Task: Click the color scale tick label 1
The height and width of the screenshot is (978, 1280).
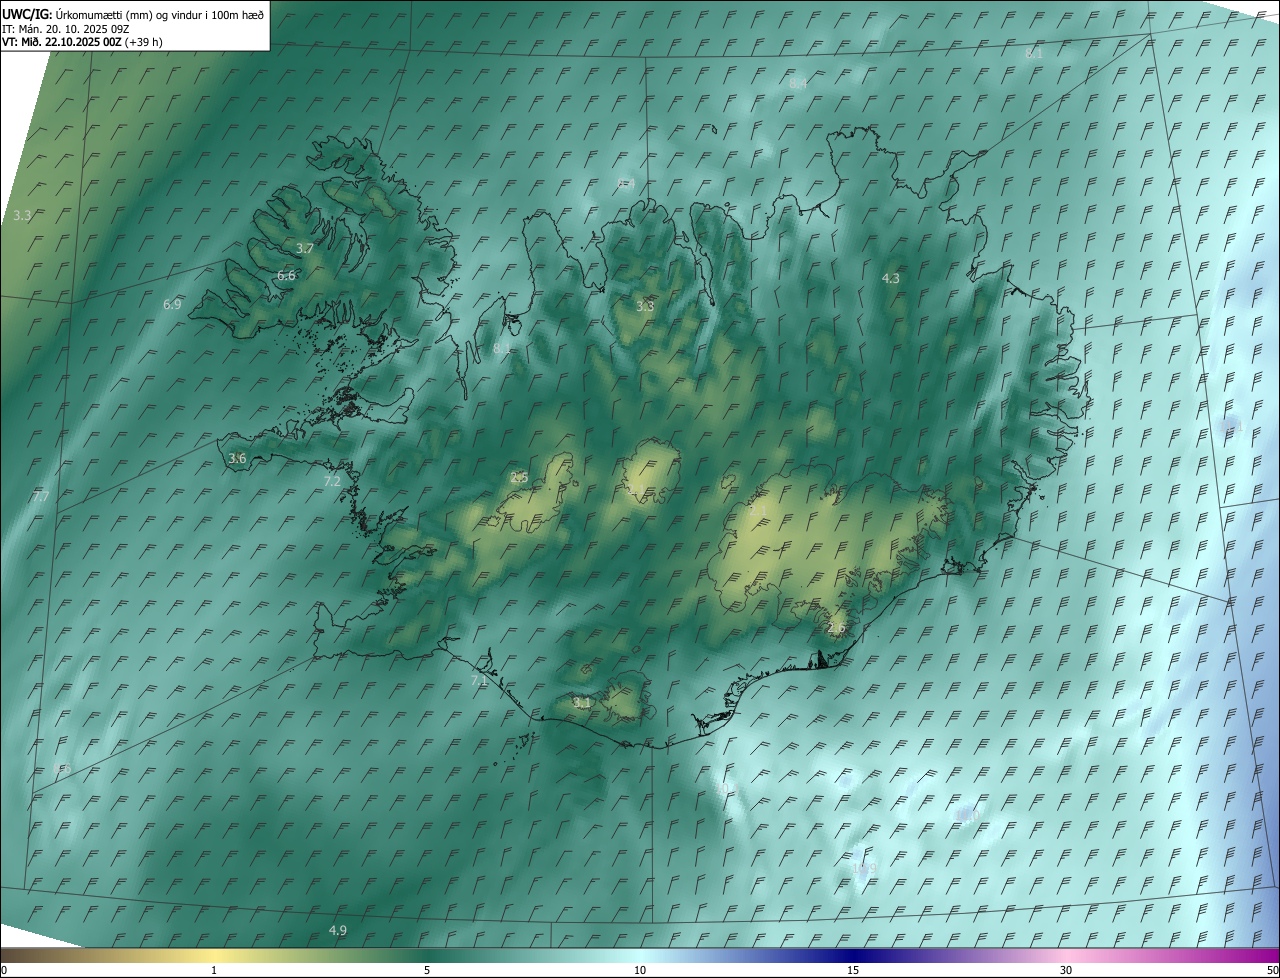Action: coord(214,970)
